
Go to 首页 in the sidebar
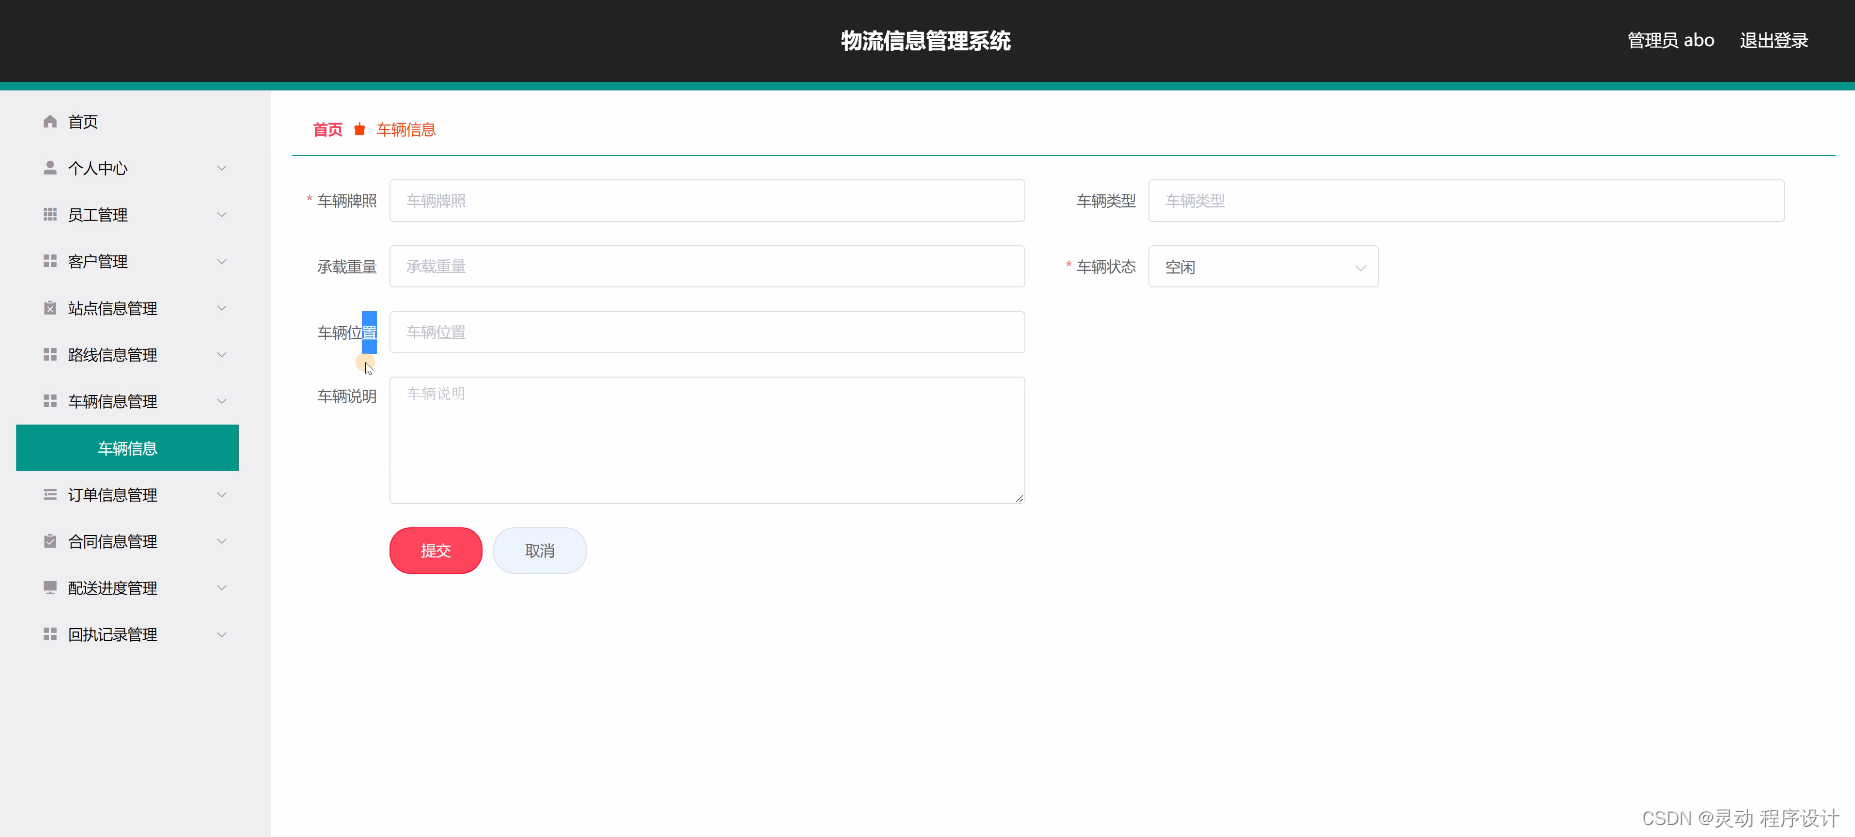(127, 121)
